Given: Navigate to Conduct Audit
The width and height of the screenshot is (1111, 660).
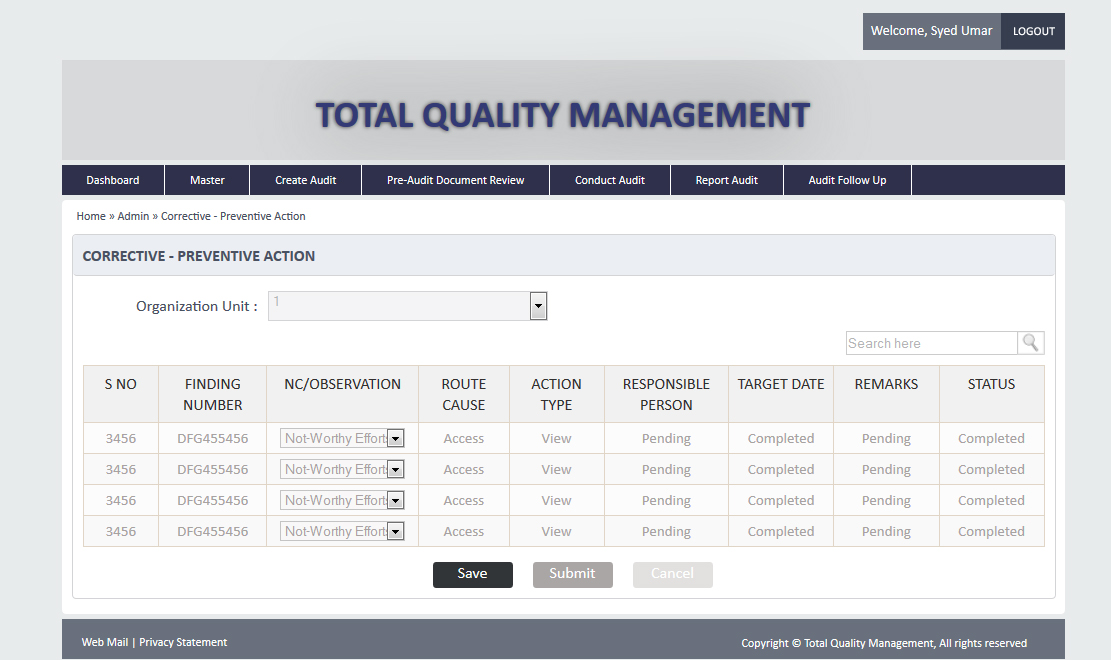Looking at the screenshot, I should click(610, 180).
